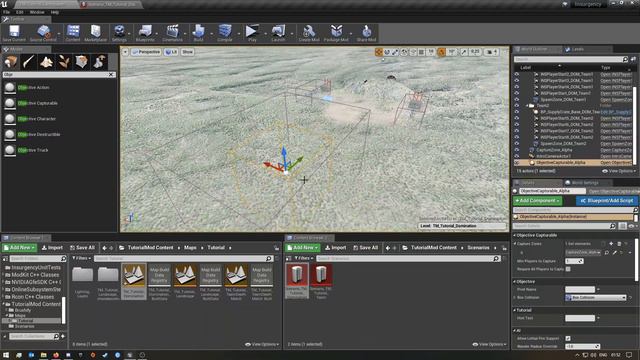Open the File menu
The width and height of the screenshot is (640, 360).
[x=7, y=12]
